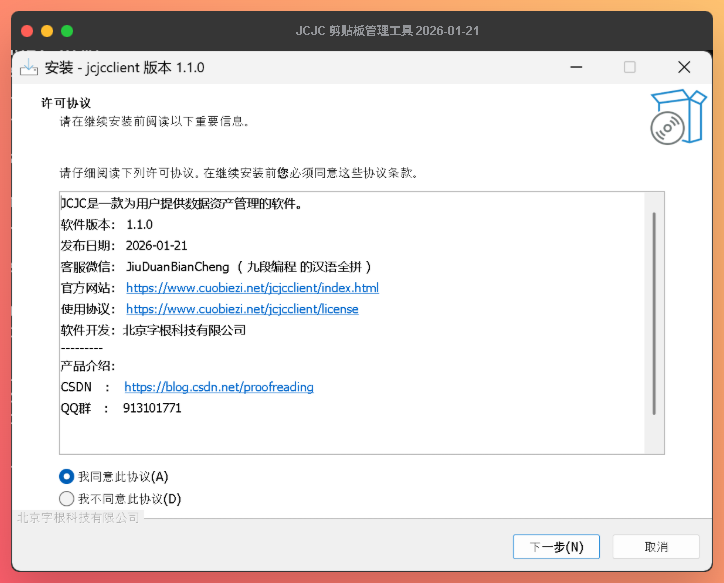Click the license text vertical scrollbar thumb
This screenshot has width=724, height=583.
[x=654, y=313]
